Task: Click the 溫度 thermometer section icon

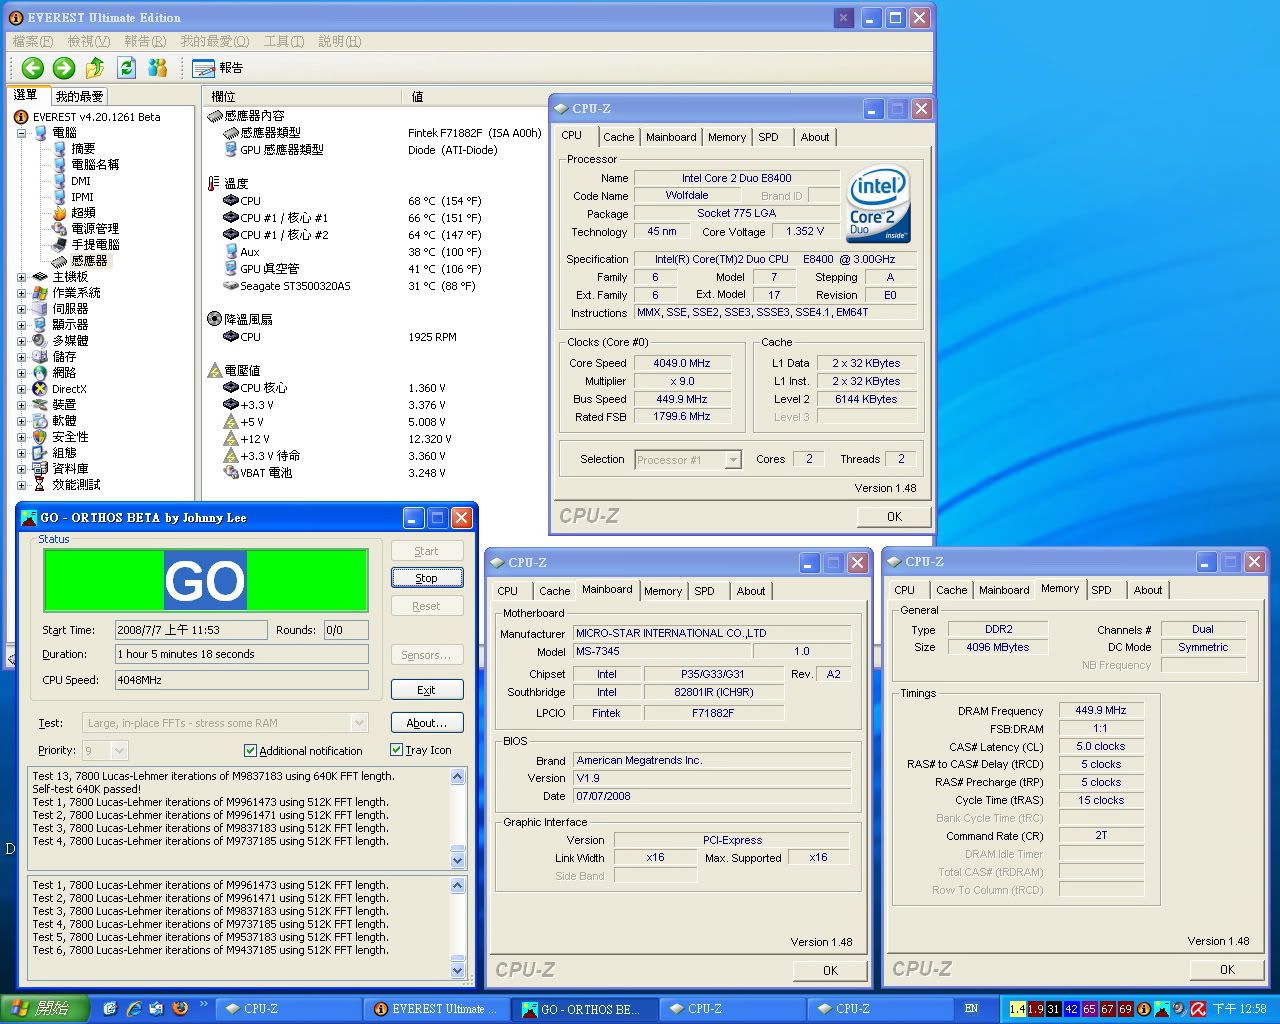Action: click(x=213, y=183)
